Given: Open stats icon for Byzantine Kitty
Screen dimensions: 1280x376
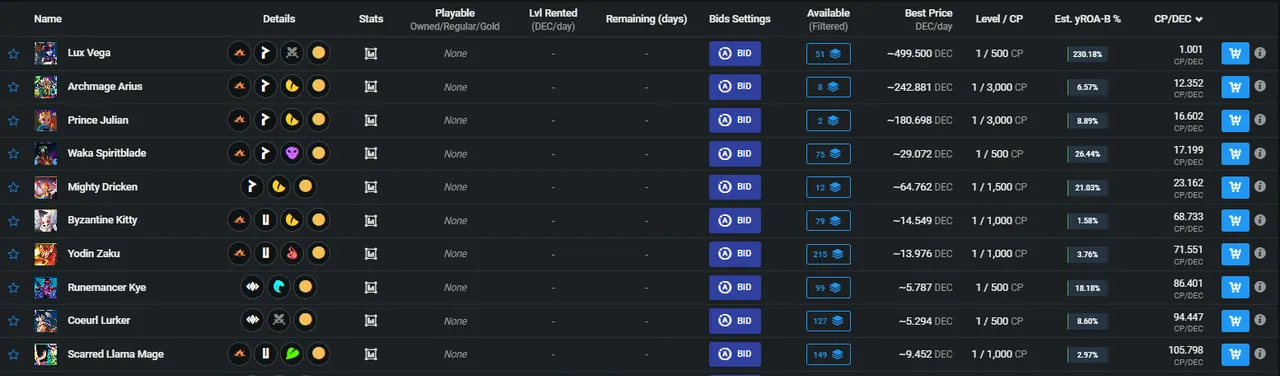Looking at the screenshot, I should (x=371, y=220).
